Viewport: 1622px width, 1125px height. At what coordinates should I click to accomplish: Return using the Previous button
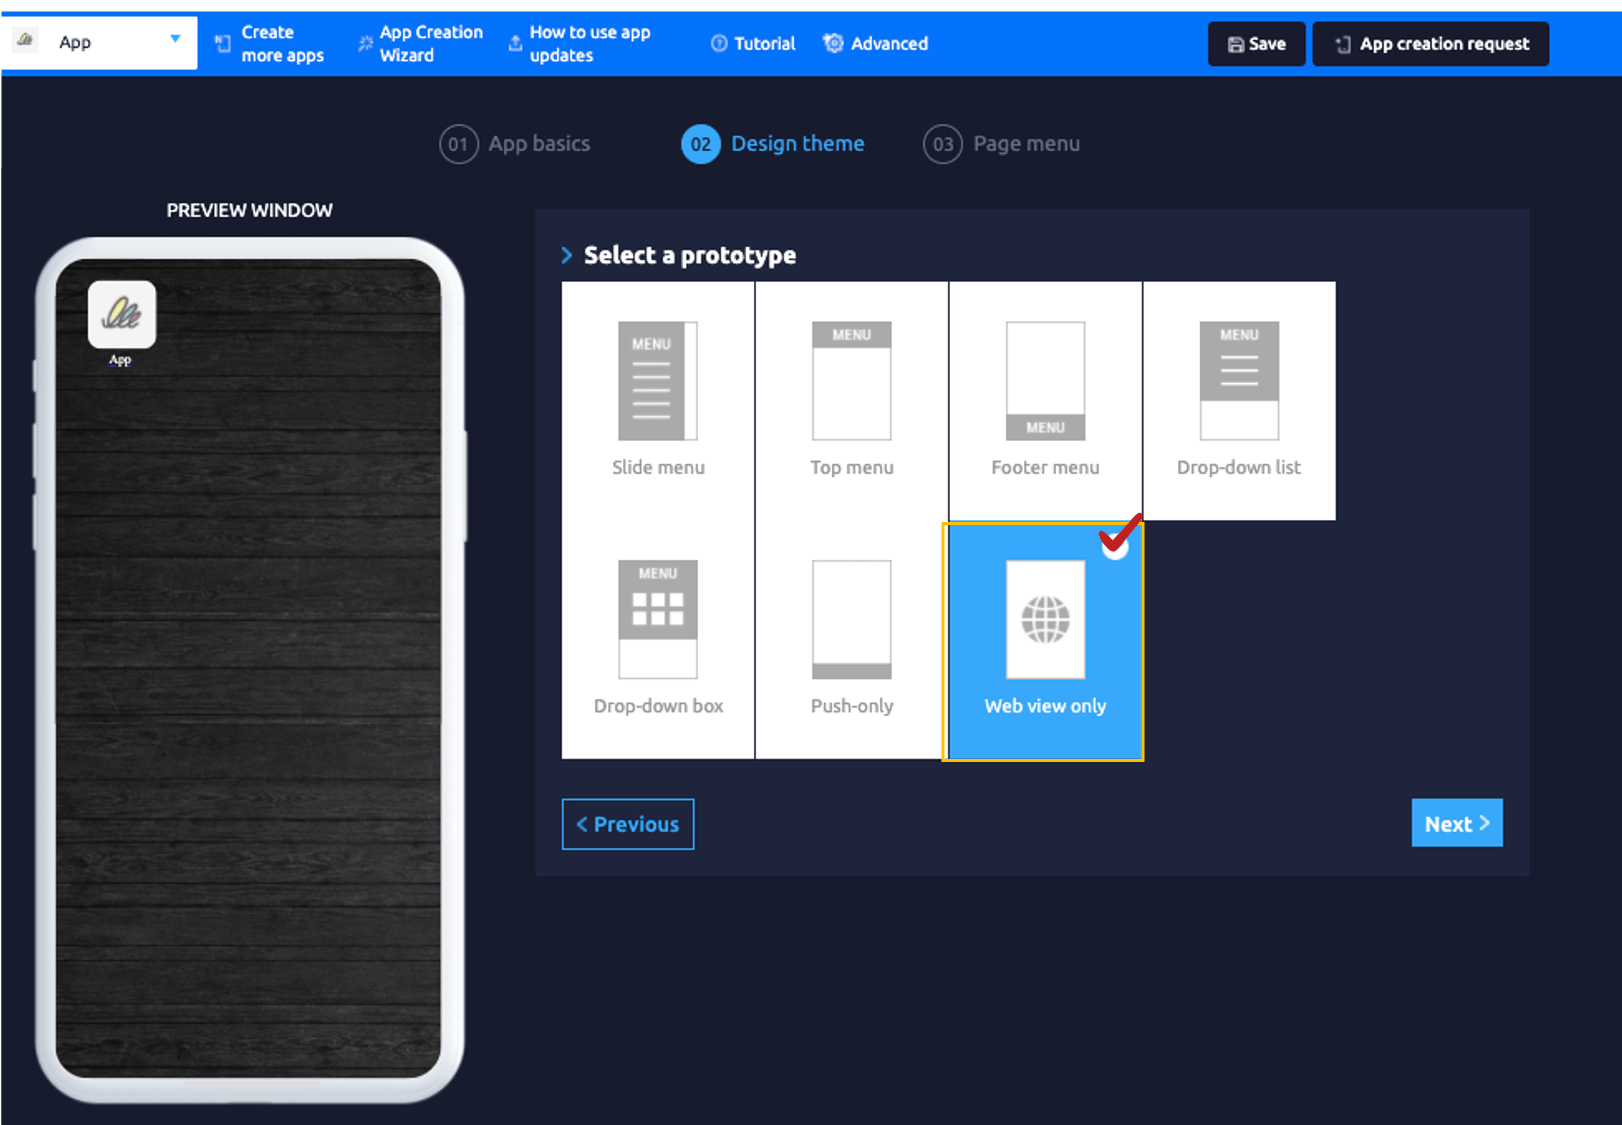click(628, 824)
